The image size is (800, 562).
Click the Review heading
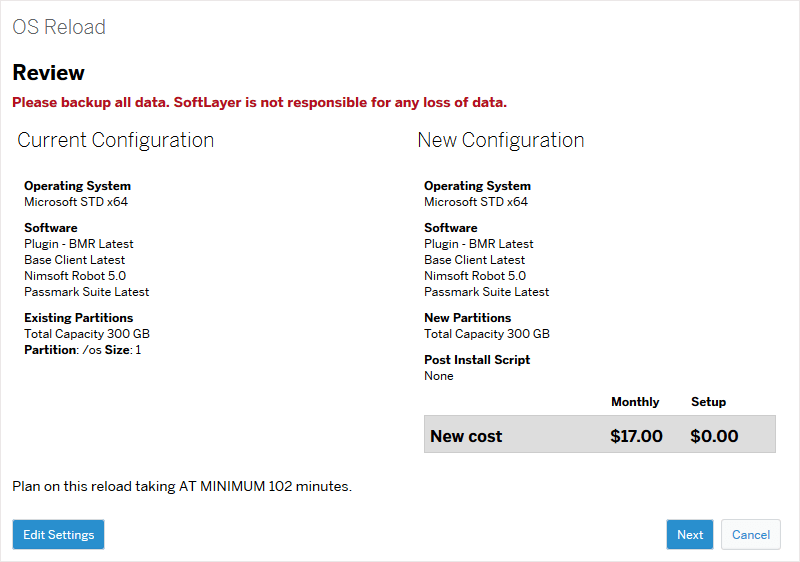48,73
